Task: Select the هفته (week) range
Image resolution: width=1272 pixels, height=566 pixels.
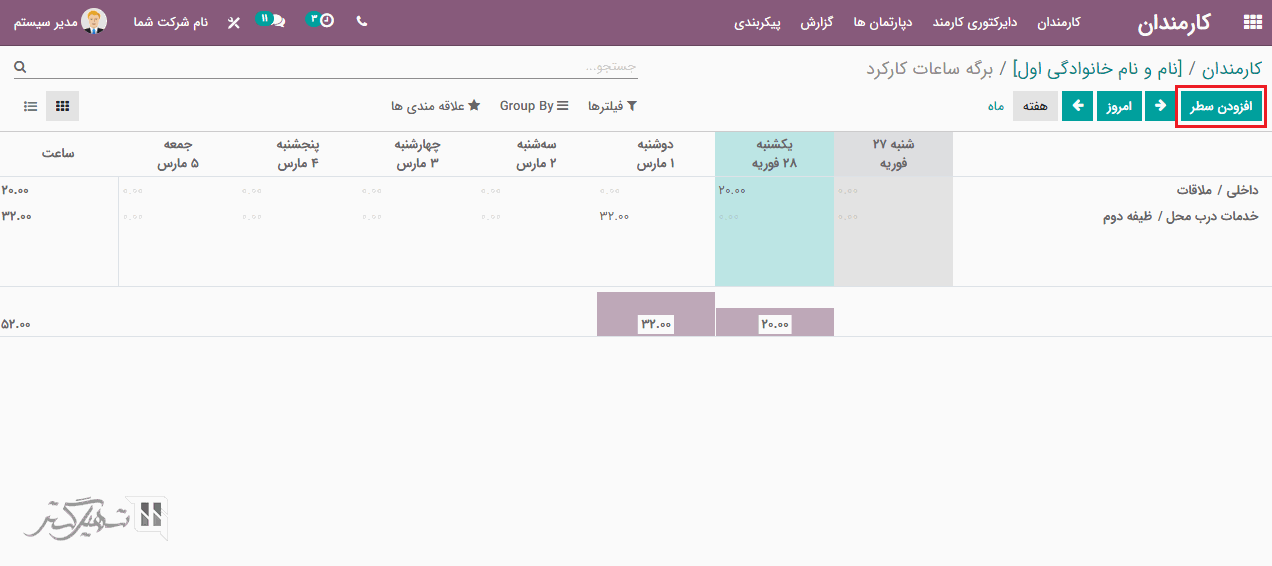Action: [1035, 106]
